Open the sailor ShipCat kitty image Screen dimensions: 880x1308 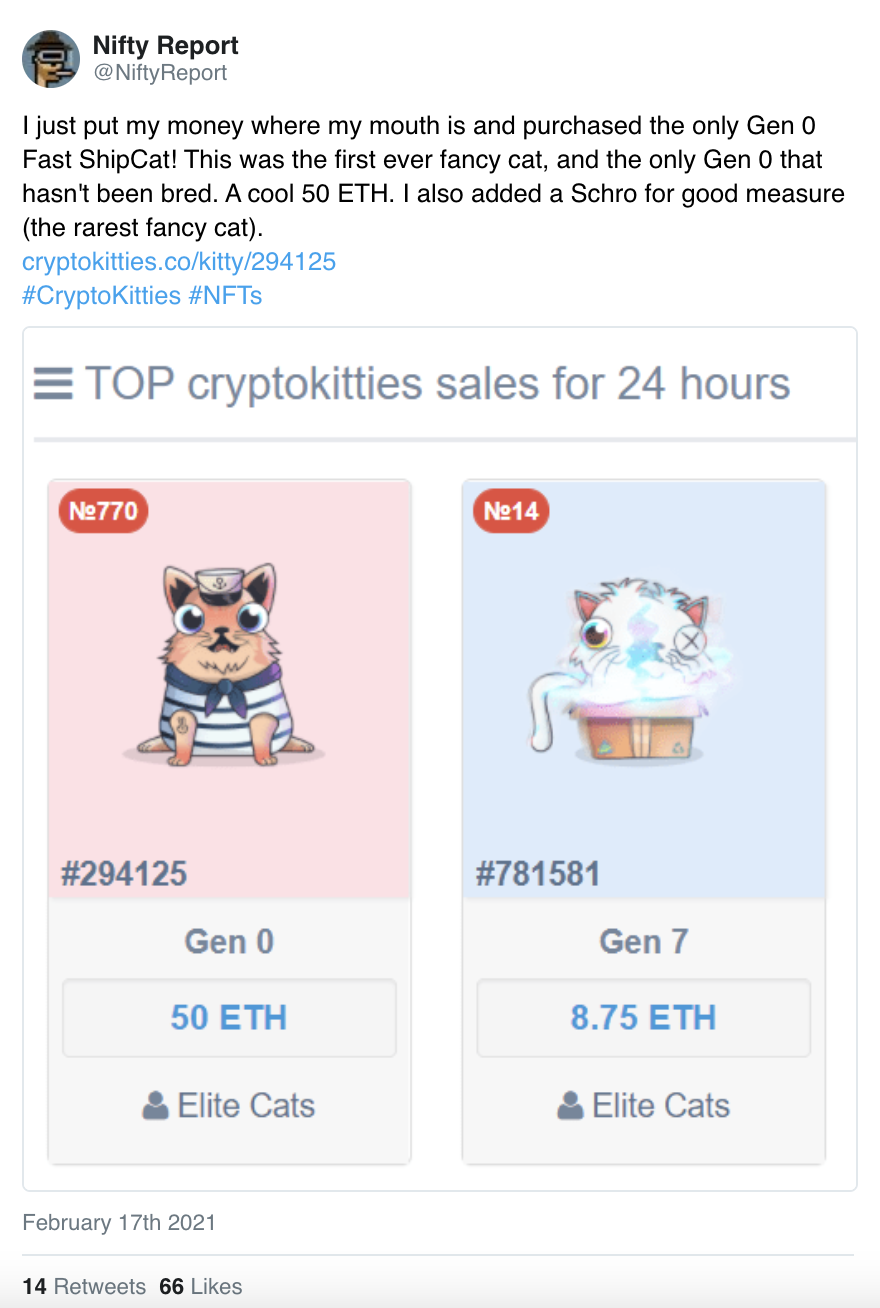pos(225,664)
